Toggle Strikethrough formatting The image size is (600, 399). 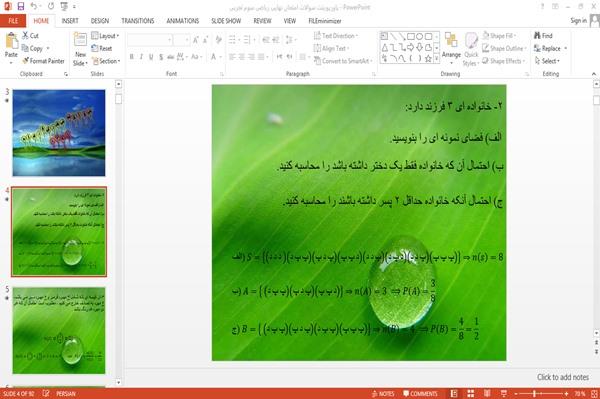pyautogui.click(x=171, y=57)
